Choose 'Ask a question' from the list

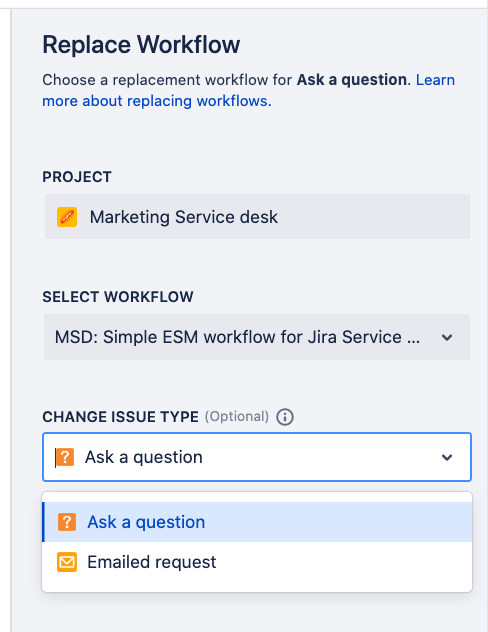[x=257, y=522]
